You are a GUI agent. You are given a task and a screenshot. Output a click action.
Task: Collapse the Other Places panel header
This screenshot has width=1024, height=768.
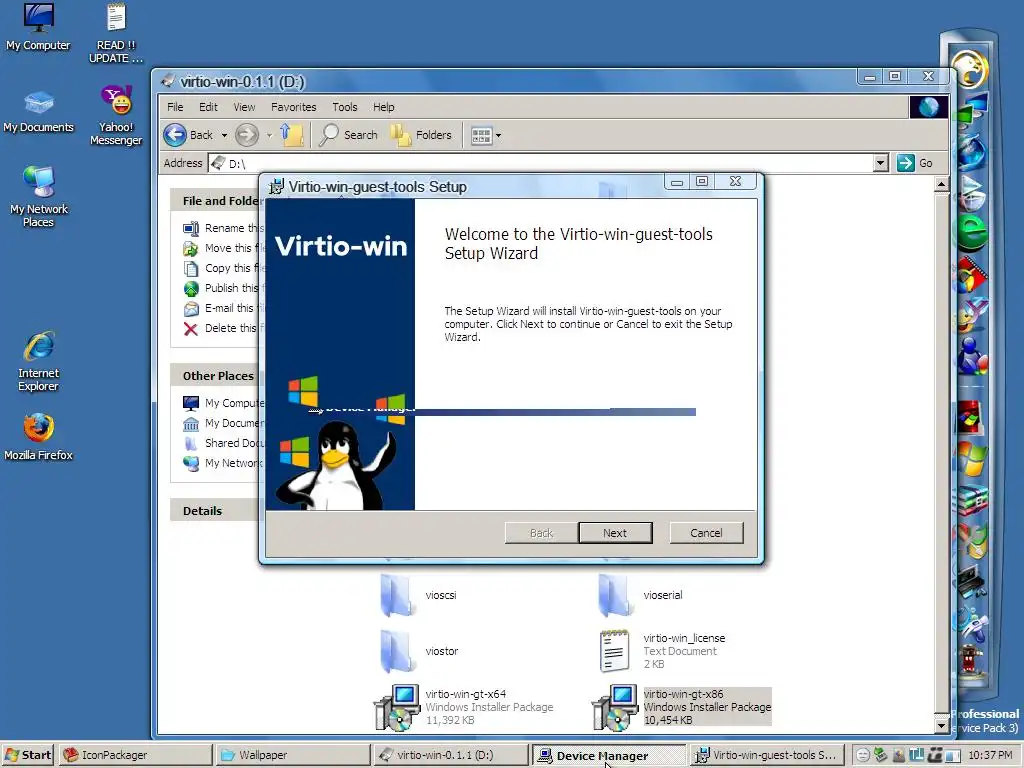pos(216,376)
